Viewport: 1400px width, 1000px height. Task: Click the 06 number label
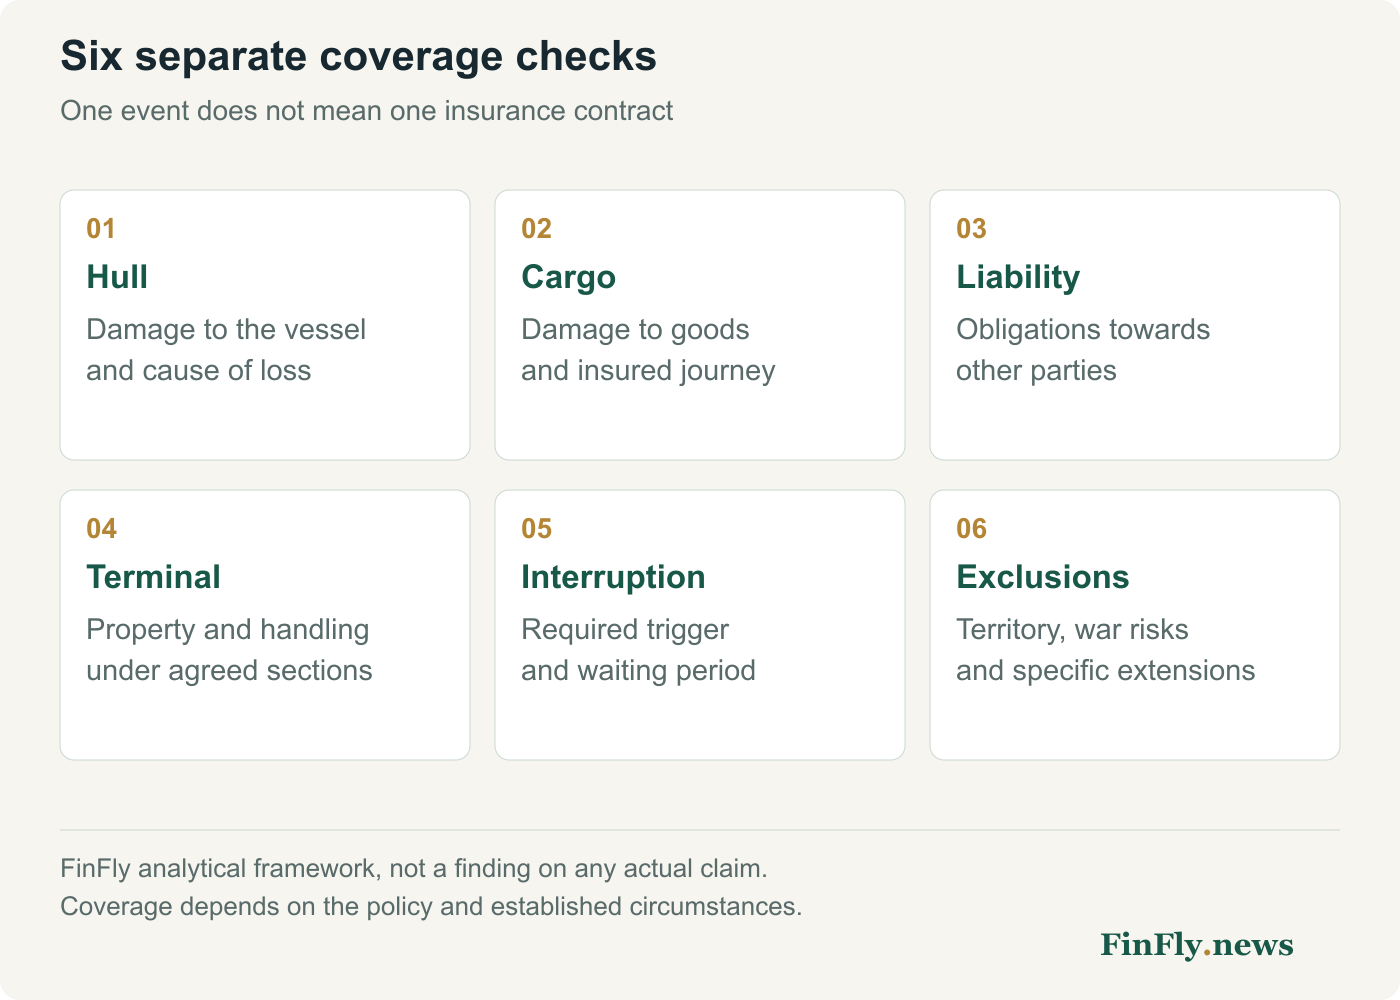[971, 529]
